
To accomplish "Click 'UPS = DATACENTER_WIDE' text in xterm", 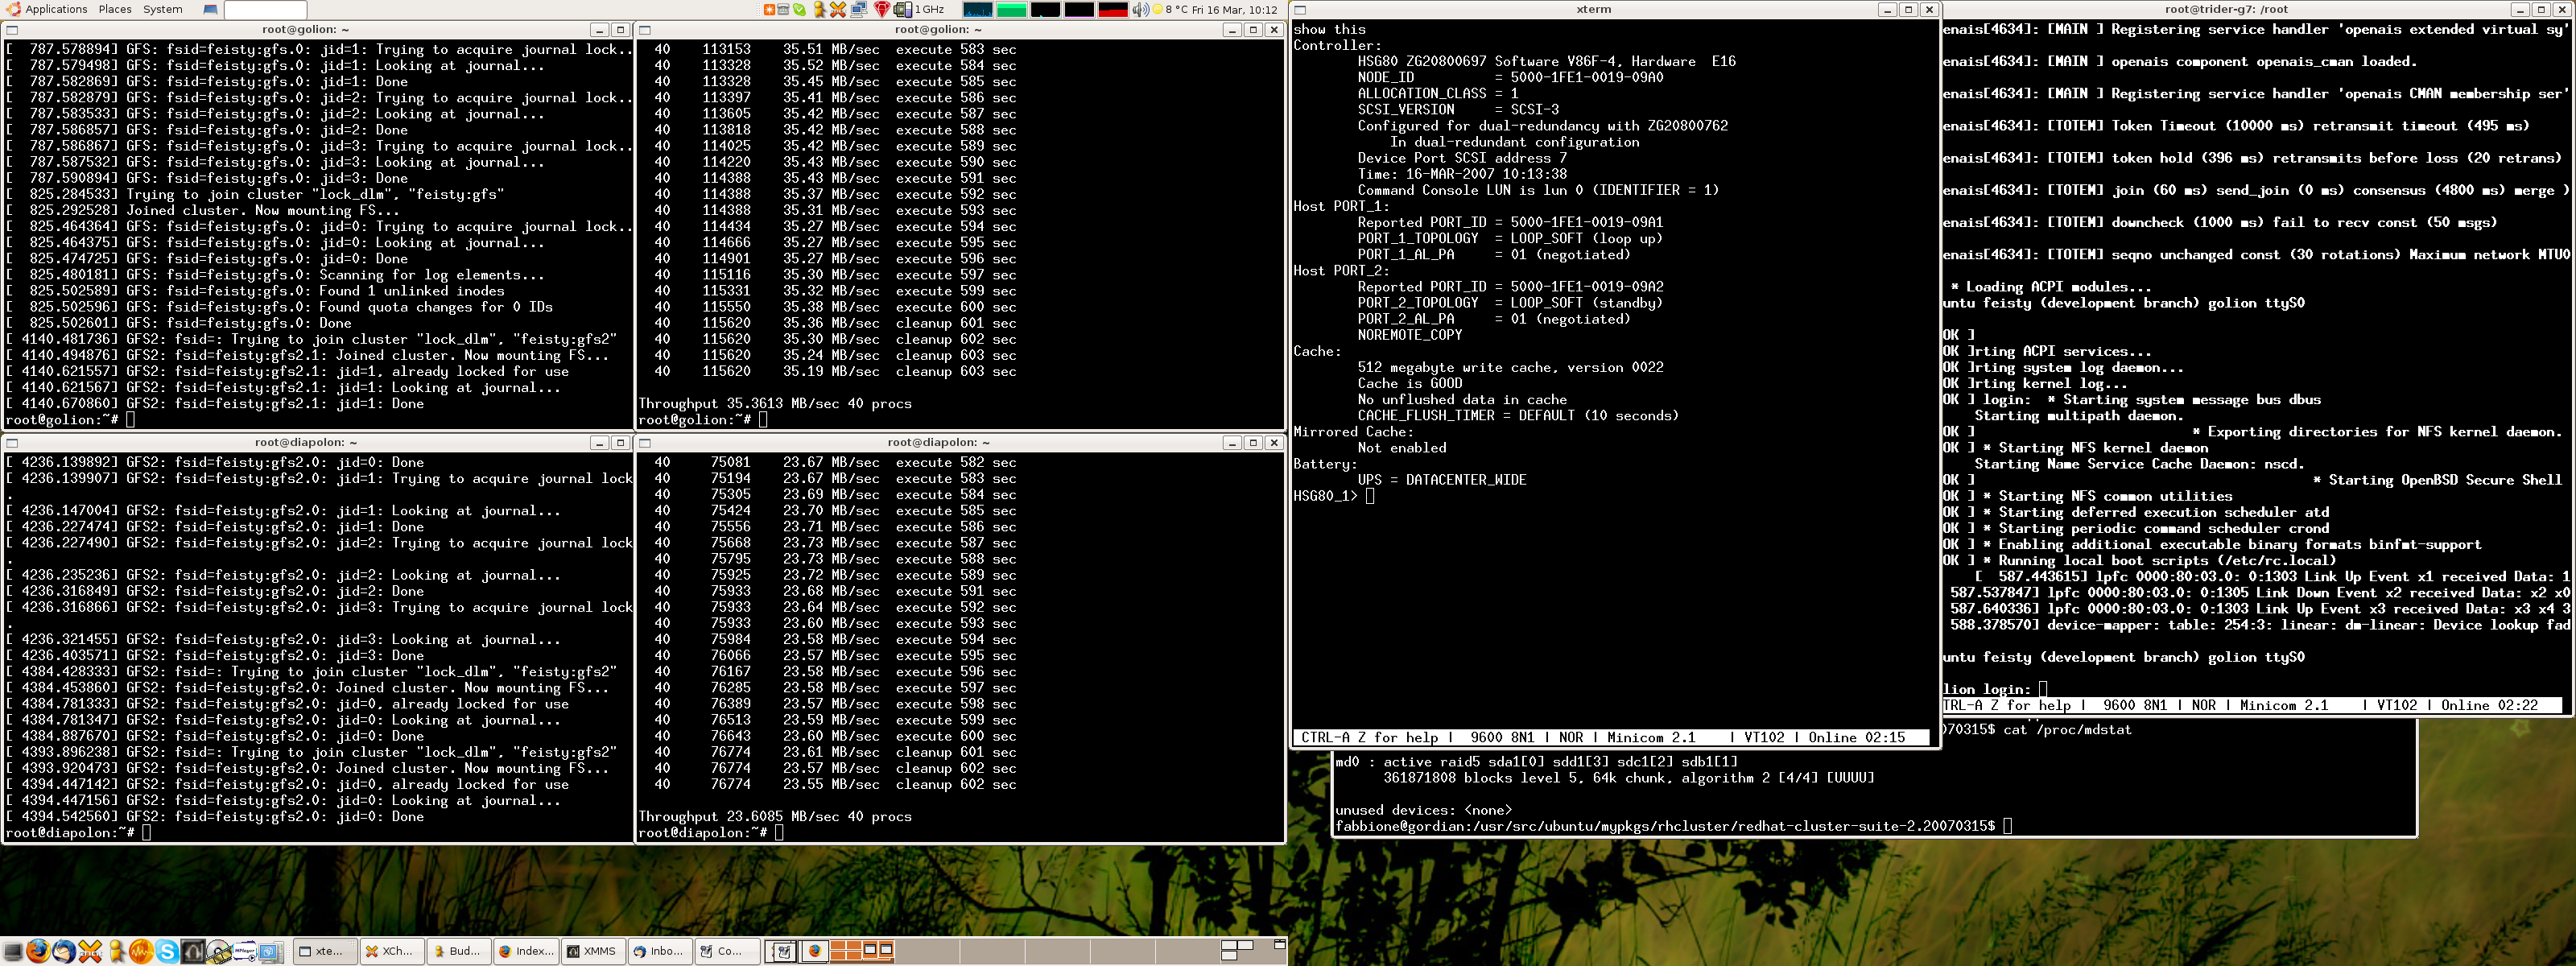I will coord(1441,480).
